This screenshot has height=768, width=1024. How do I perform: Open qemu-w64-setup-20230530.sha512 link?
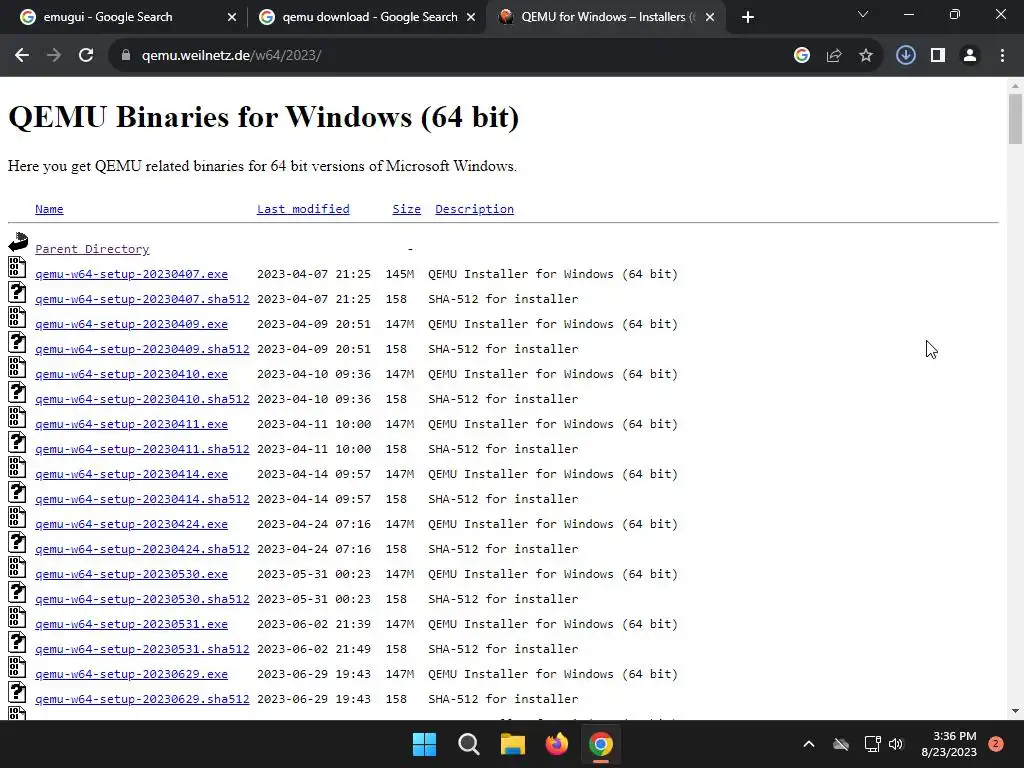142,600
